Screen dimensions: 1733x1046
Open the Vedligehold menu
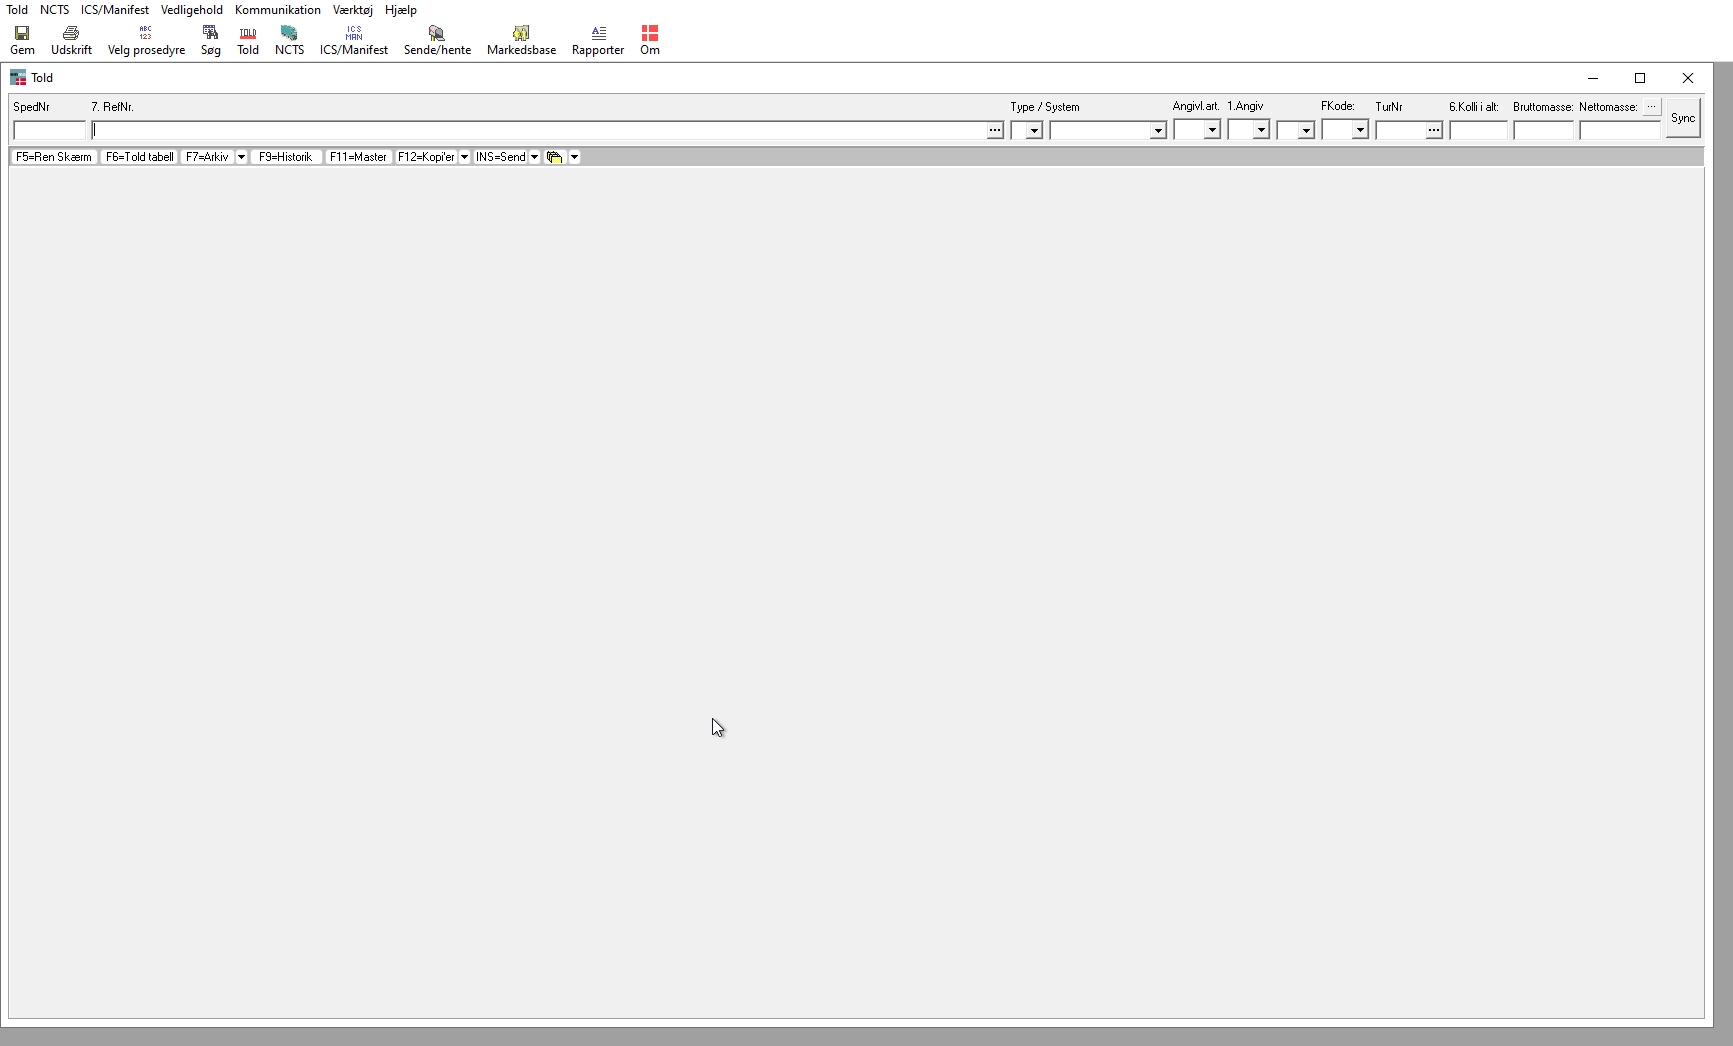[191, 10]
